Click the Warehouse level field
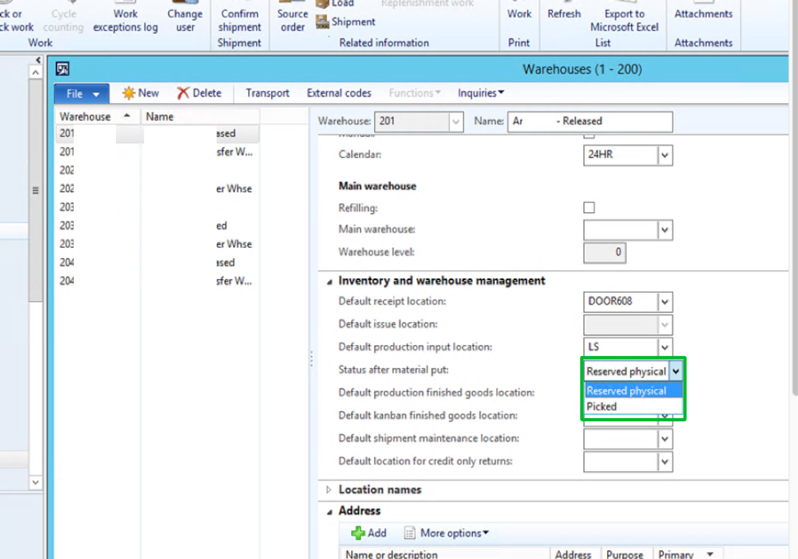798x559 pixels. point(605,253)
